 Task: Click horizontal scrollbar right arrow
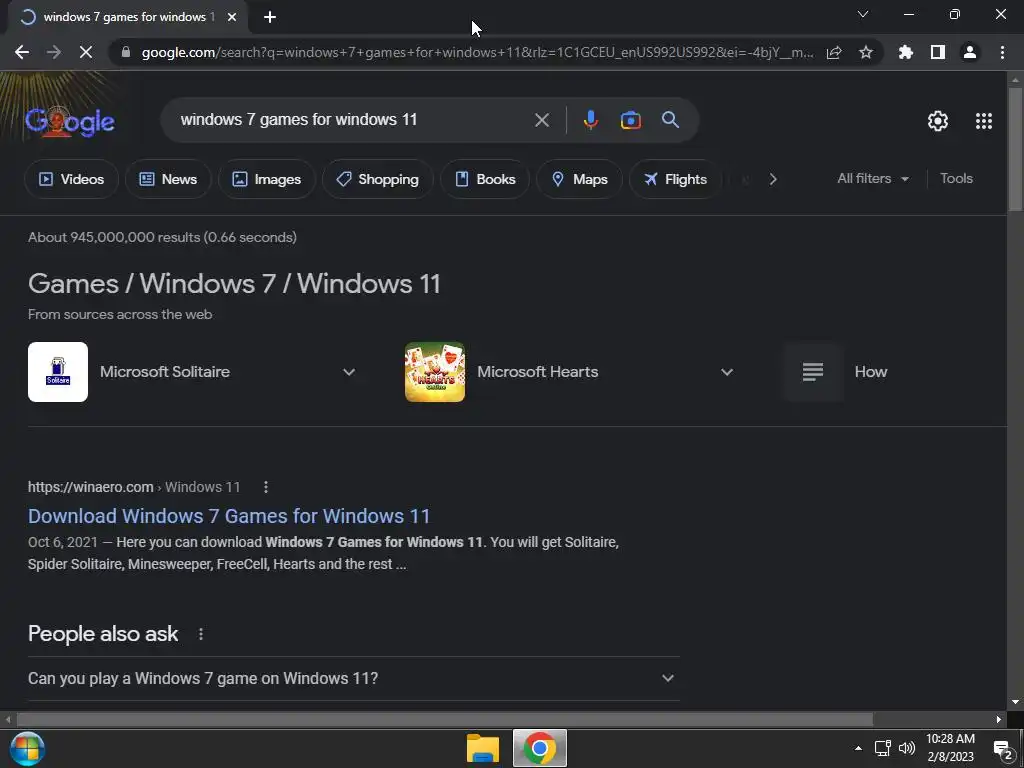pyautogui.click(x=999, y=720)
